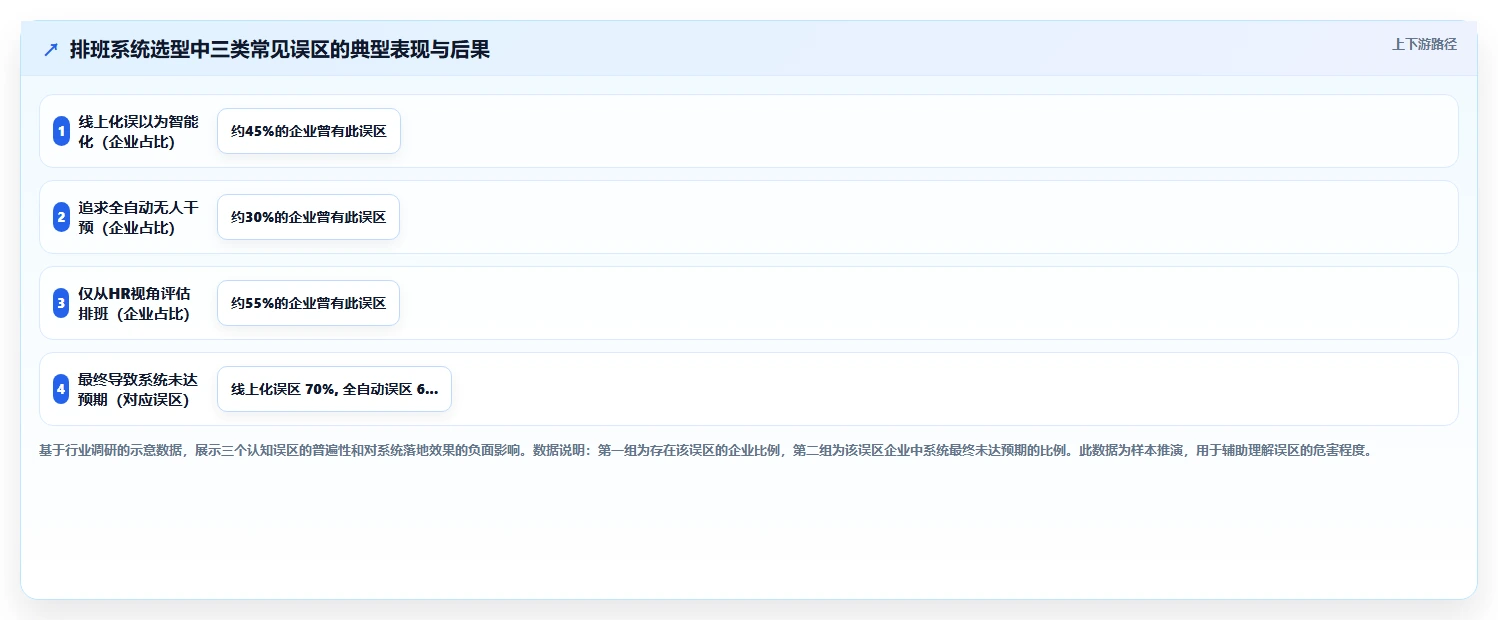Click the footnote starting 基于行业调研的示意数据

tap(707, 450)
